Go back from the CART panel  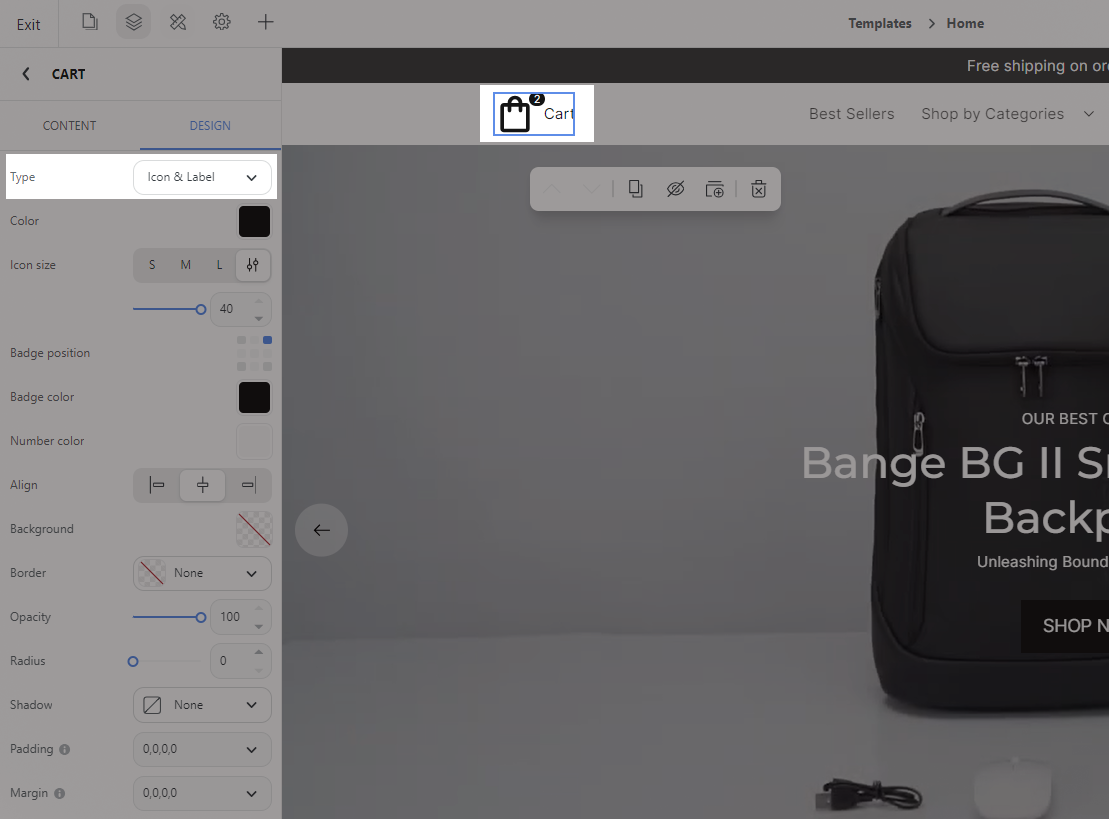pyautogui.click(x=26, y=74)
